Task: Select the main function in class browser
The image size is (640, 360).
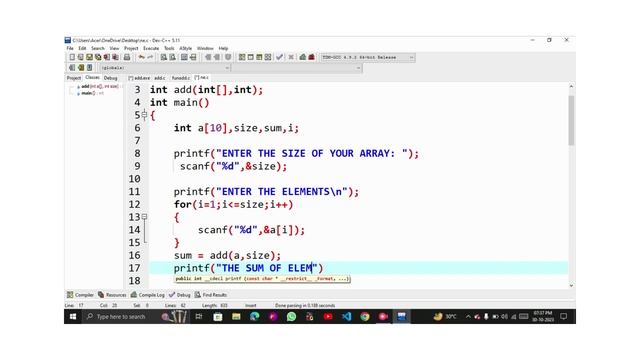Action: [91, 93]
